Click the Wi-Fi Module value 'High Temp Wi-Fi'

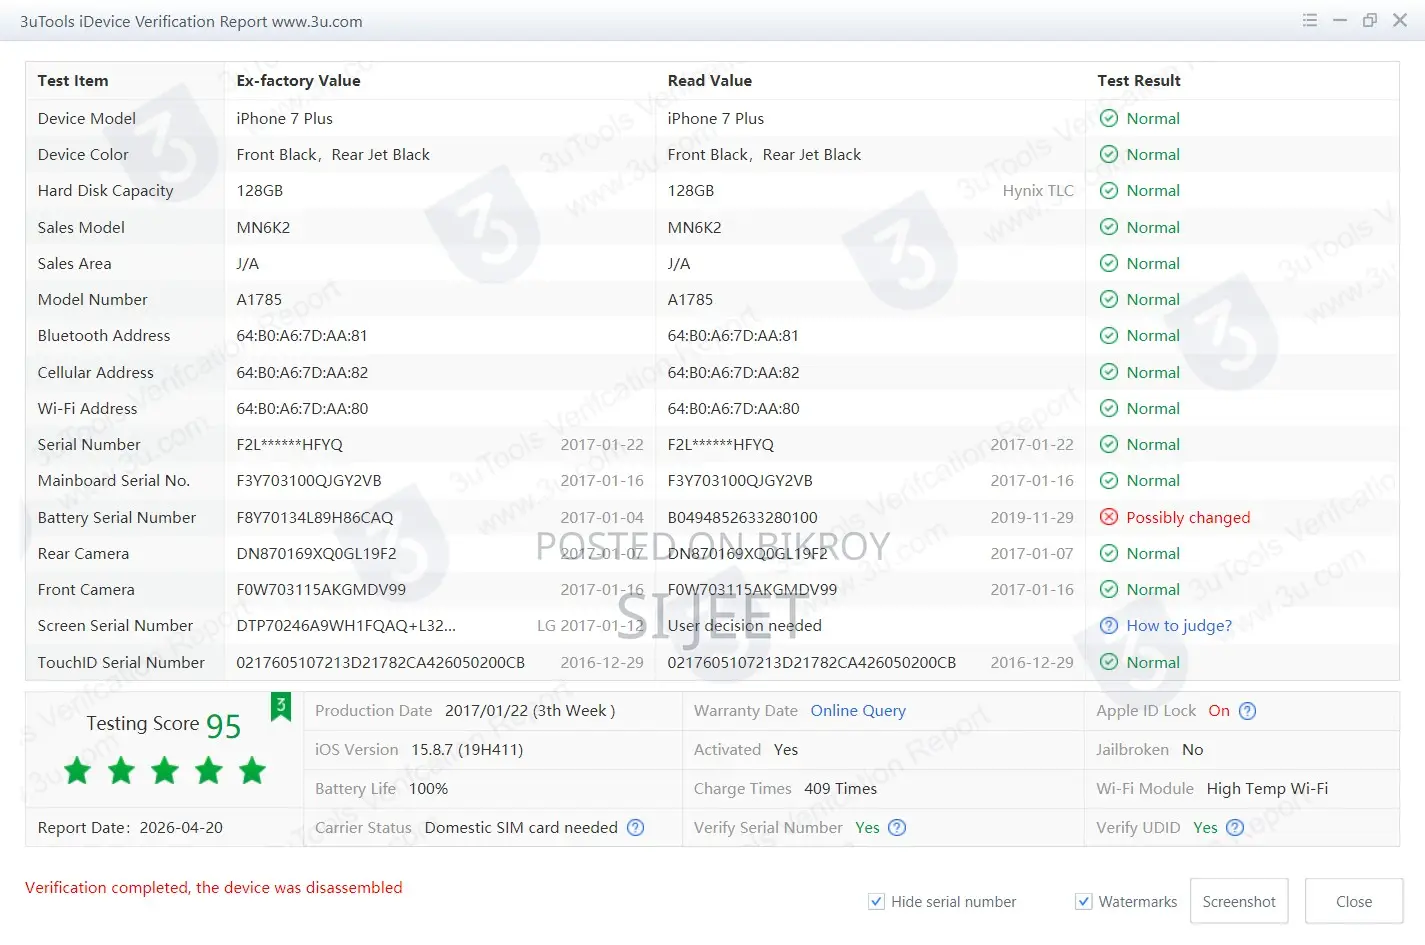click(1267, 789)
